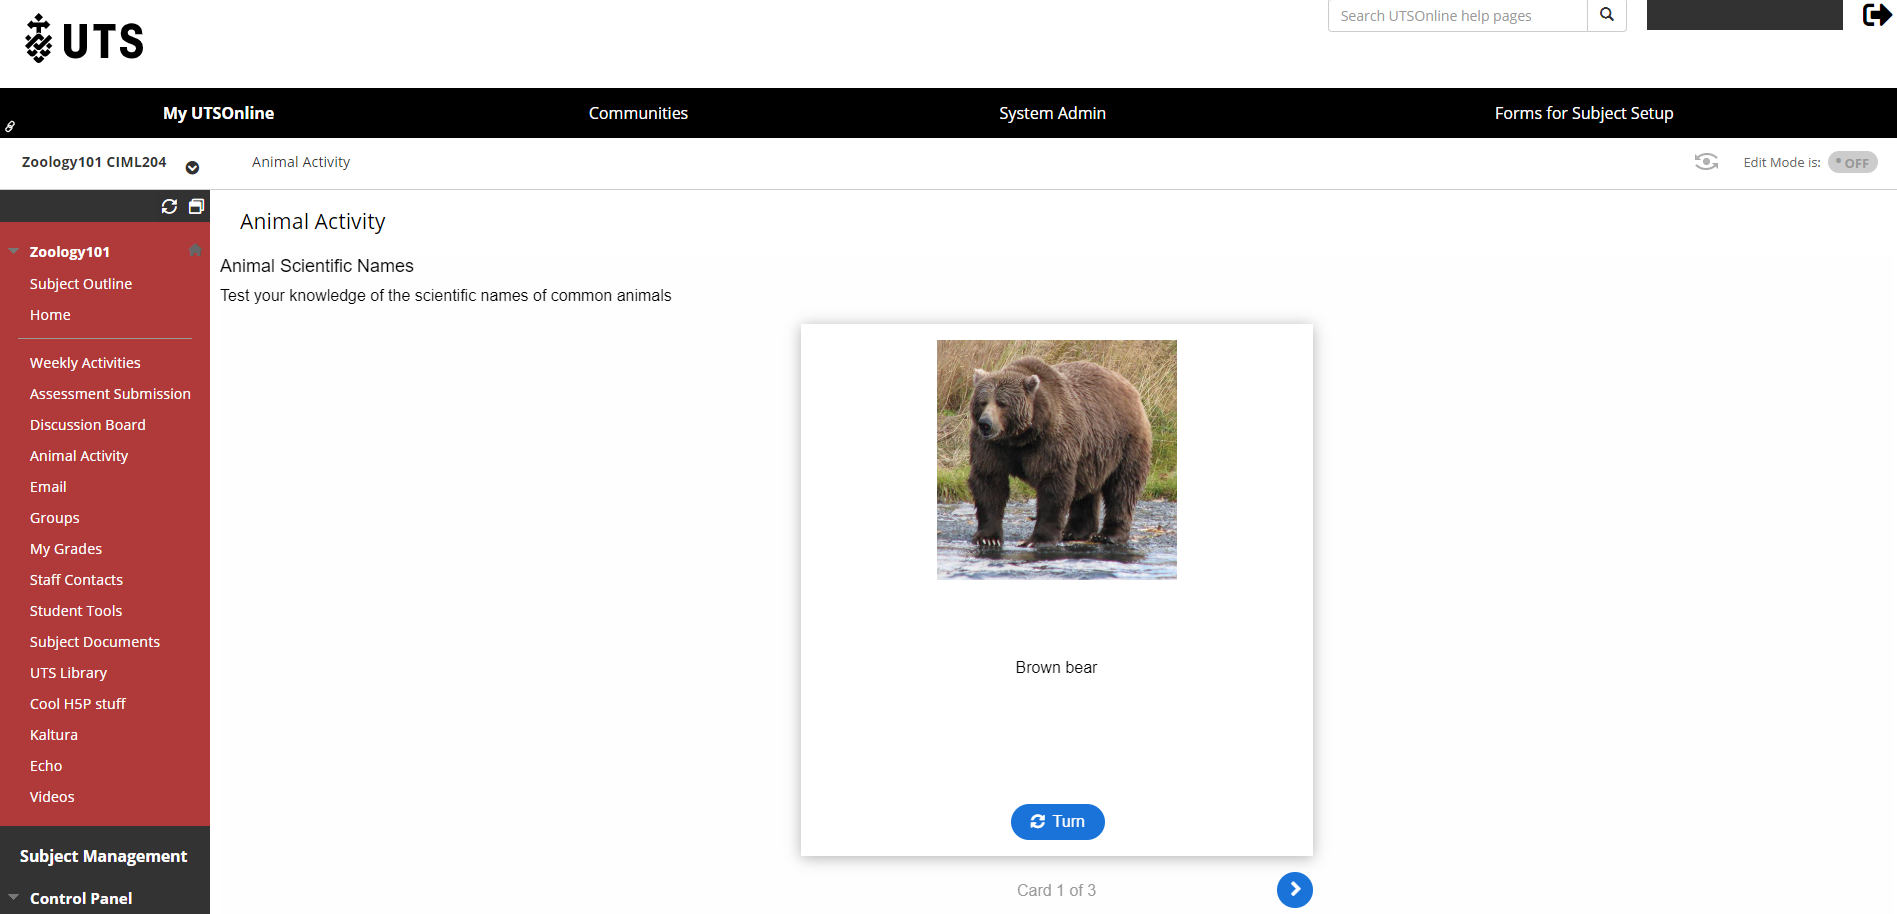Viewport: 1897px width, 914px height.
Task: Open Echo in the sidebar
Action: [x=46, y=766]
